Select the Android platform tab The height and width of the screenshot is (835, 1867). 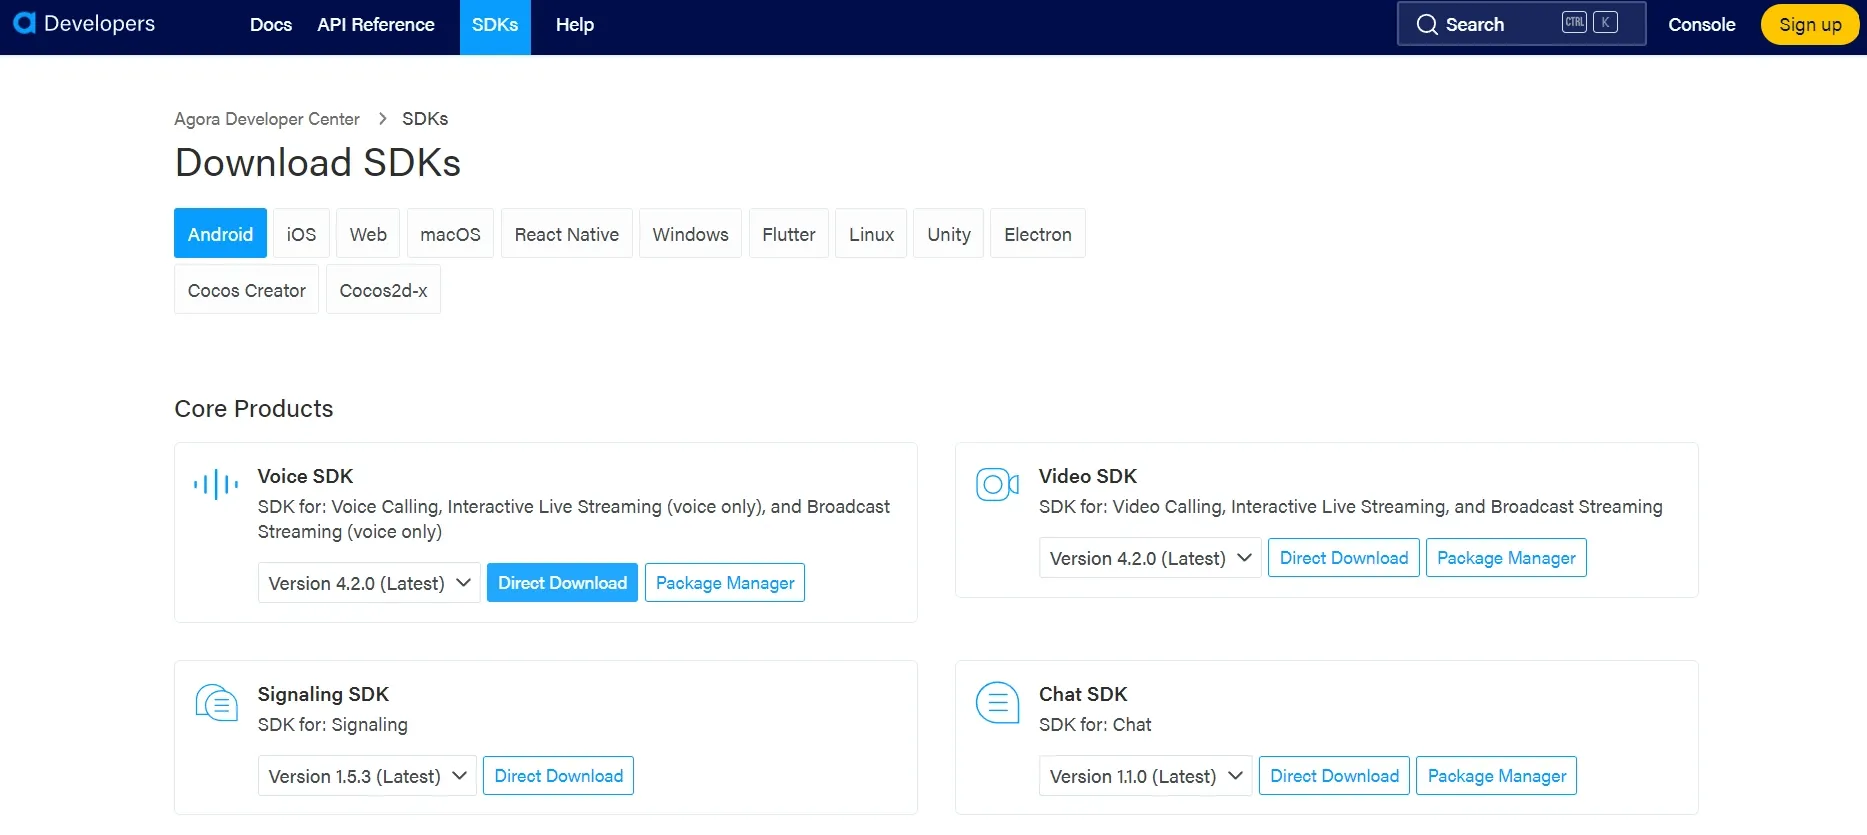[220, 233]
